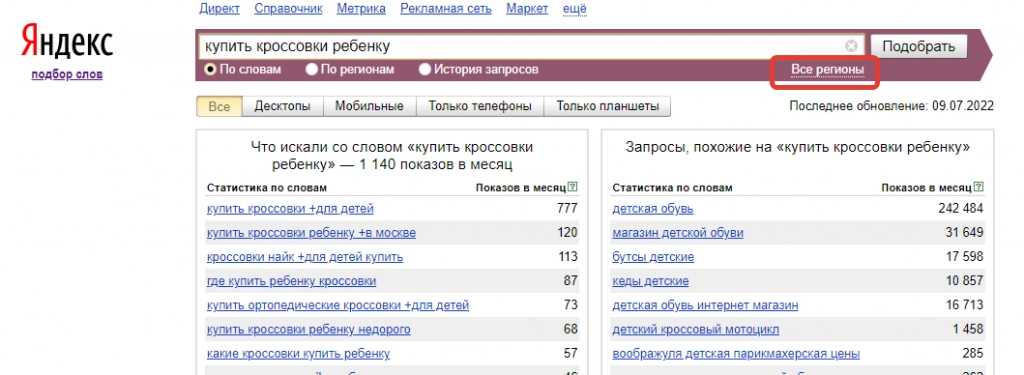
Task: Click the Подобрать button
Action: [x=918, y=46]
